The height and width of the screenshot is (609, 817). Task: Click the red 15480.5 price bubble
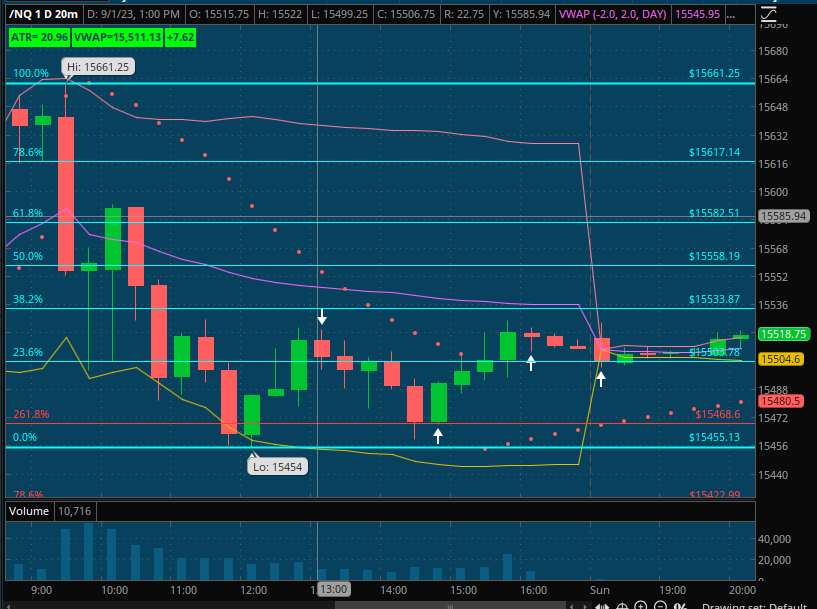[x=781, y=401]
